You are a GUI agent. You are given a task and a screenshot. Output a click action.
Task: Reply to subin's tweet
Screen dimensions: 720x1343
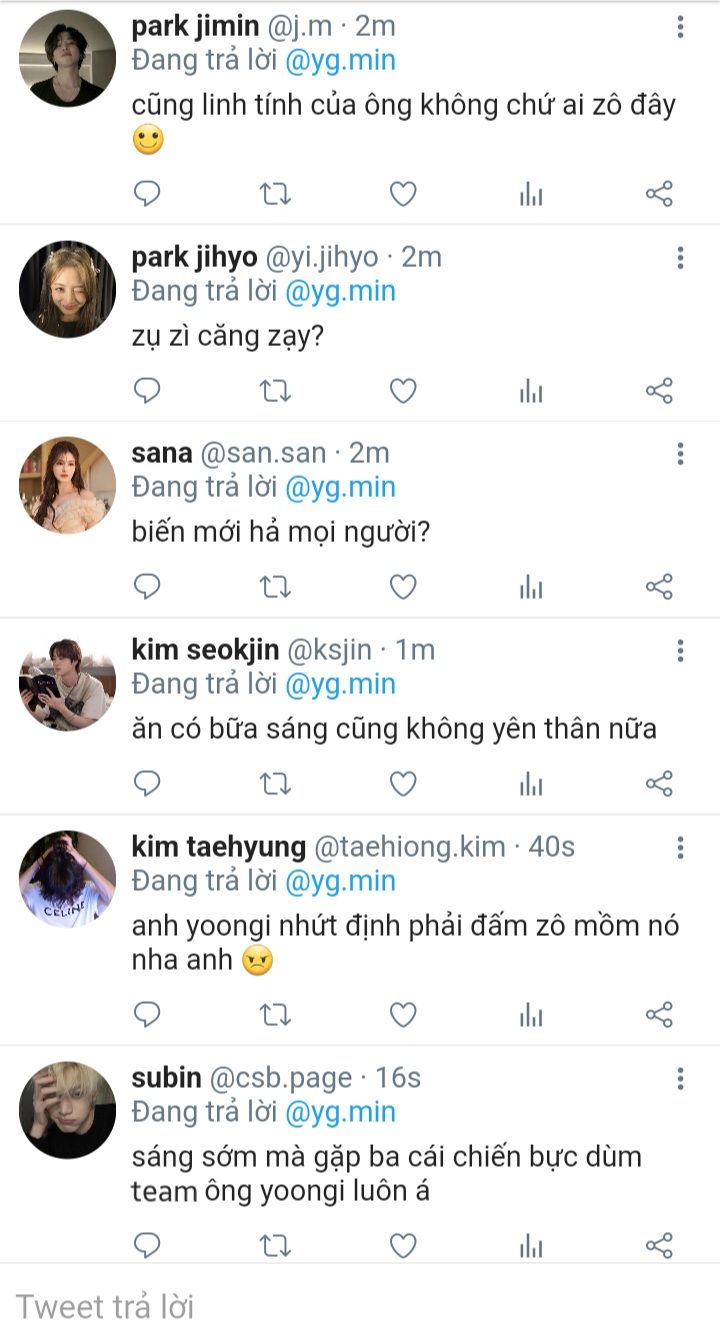147,1245
